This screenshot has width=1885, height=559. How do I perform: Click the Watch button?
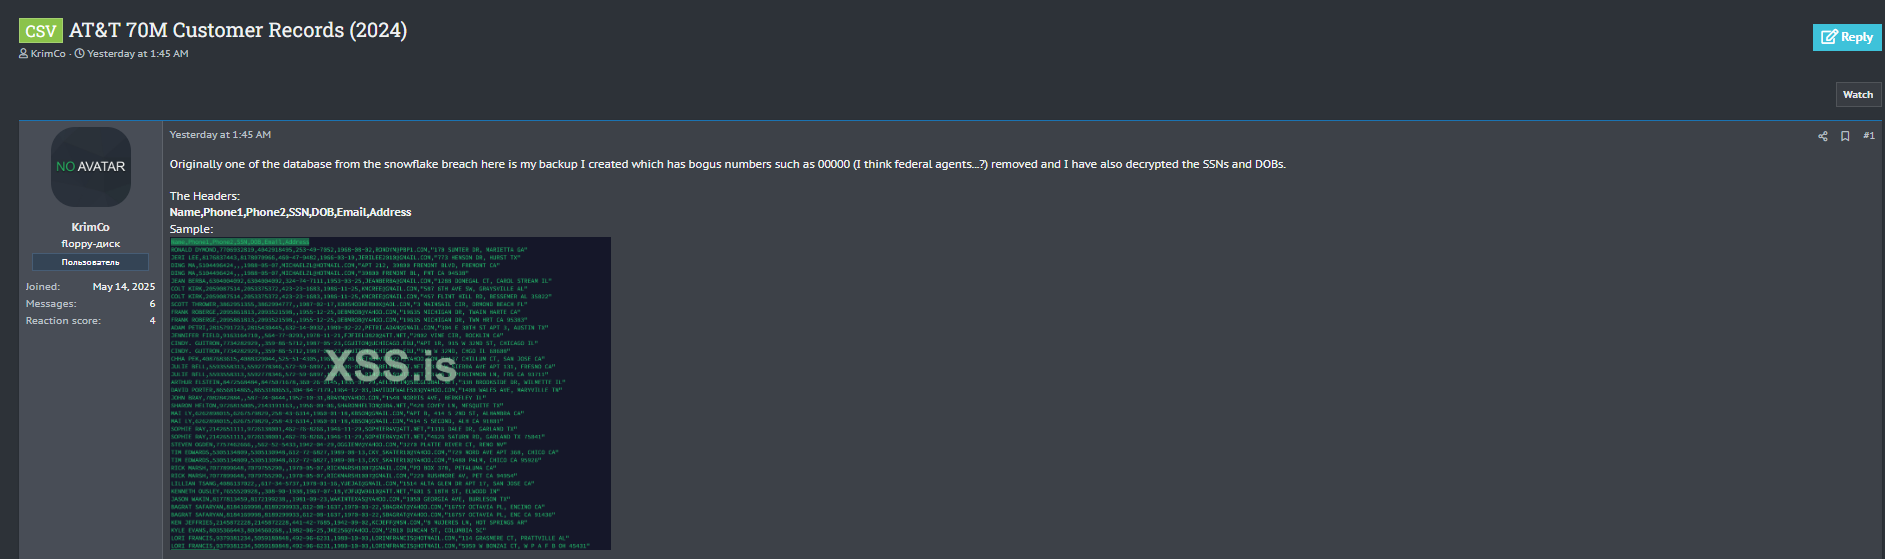point(1858,94)
